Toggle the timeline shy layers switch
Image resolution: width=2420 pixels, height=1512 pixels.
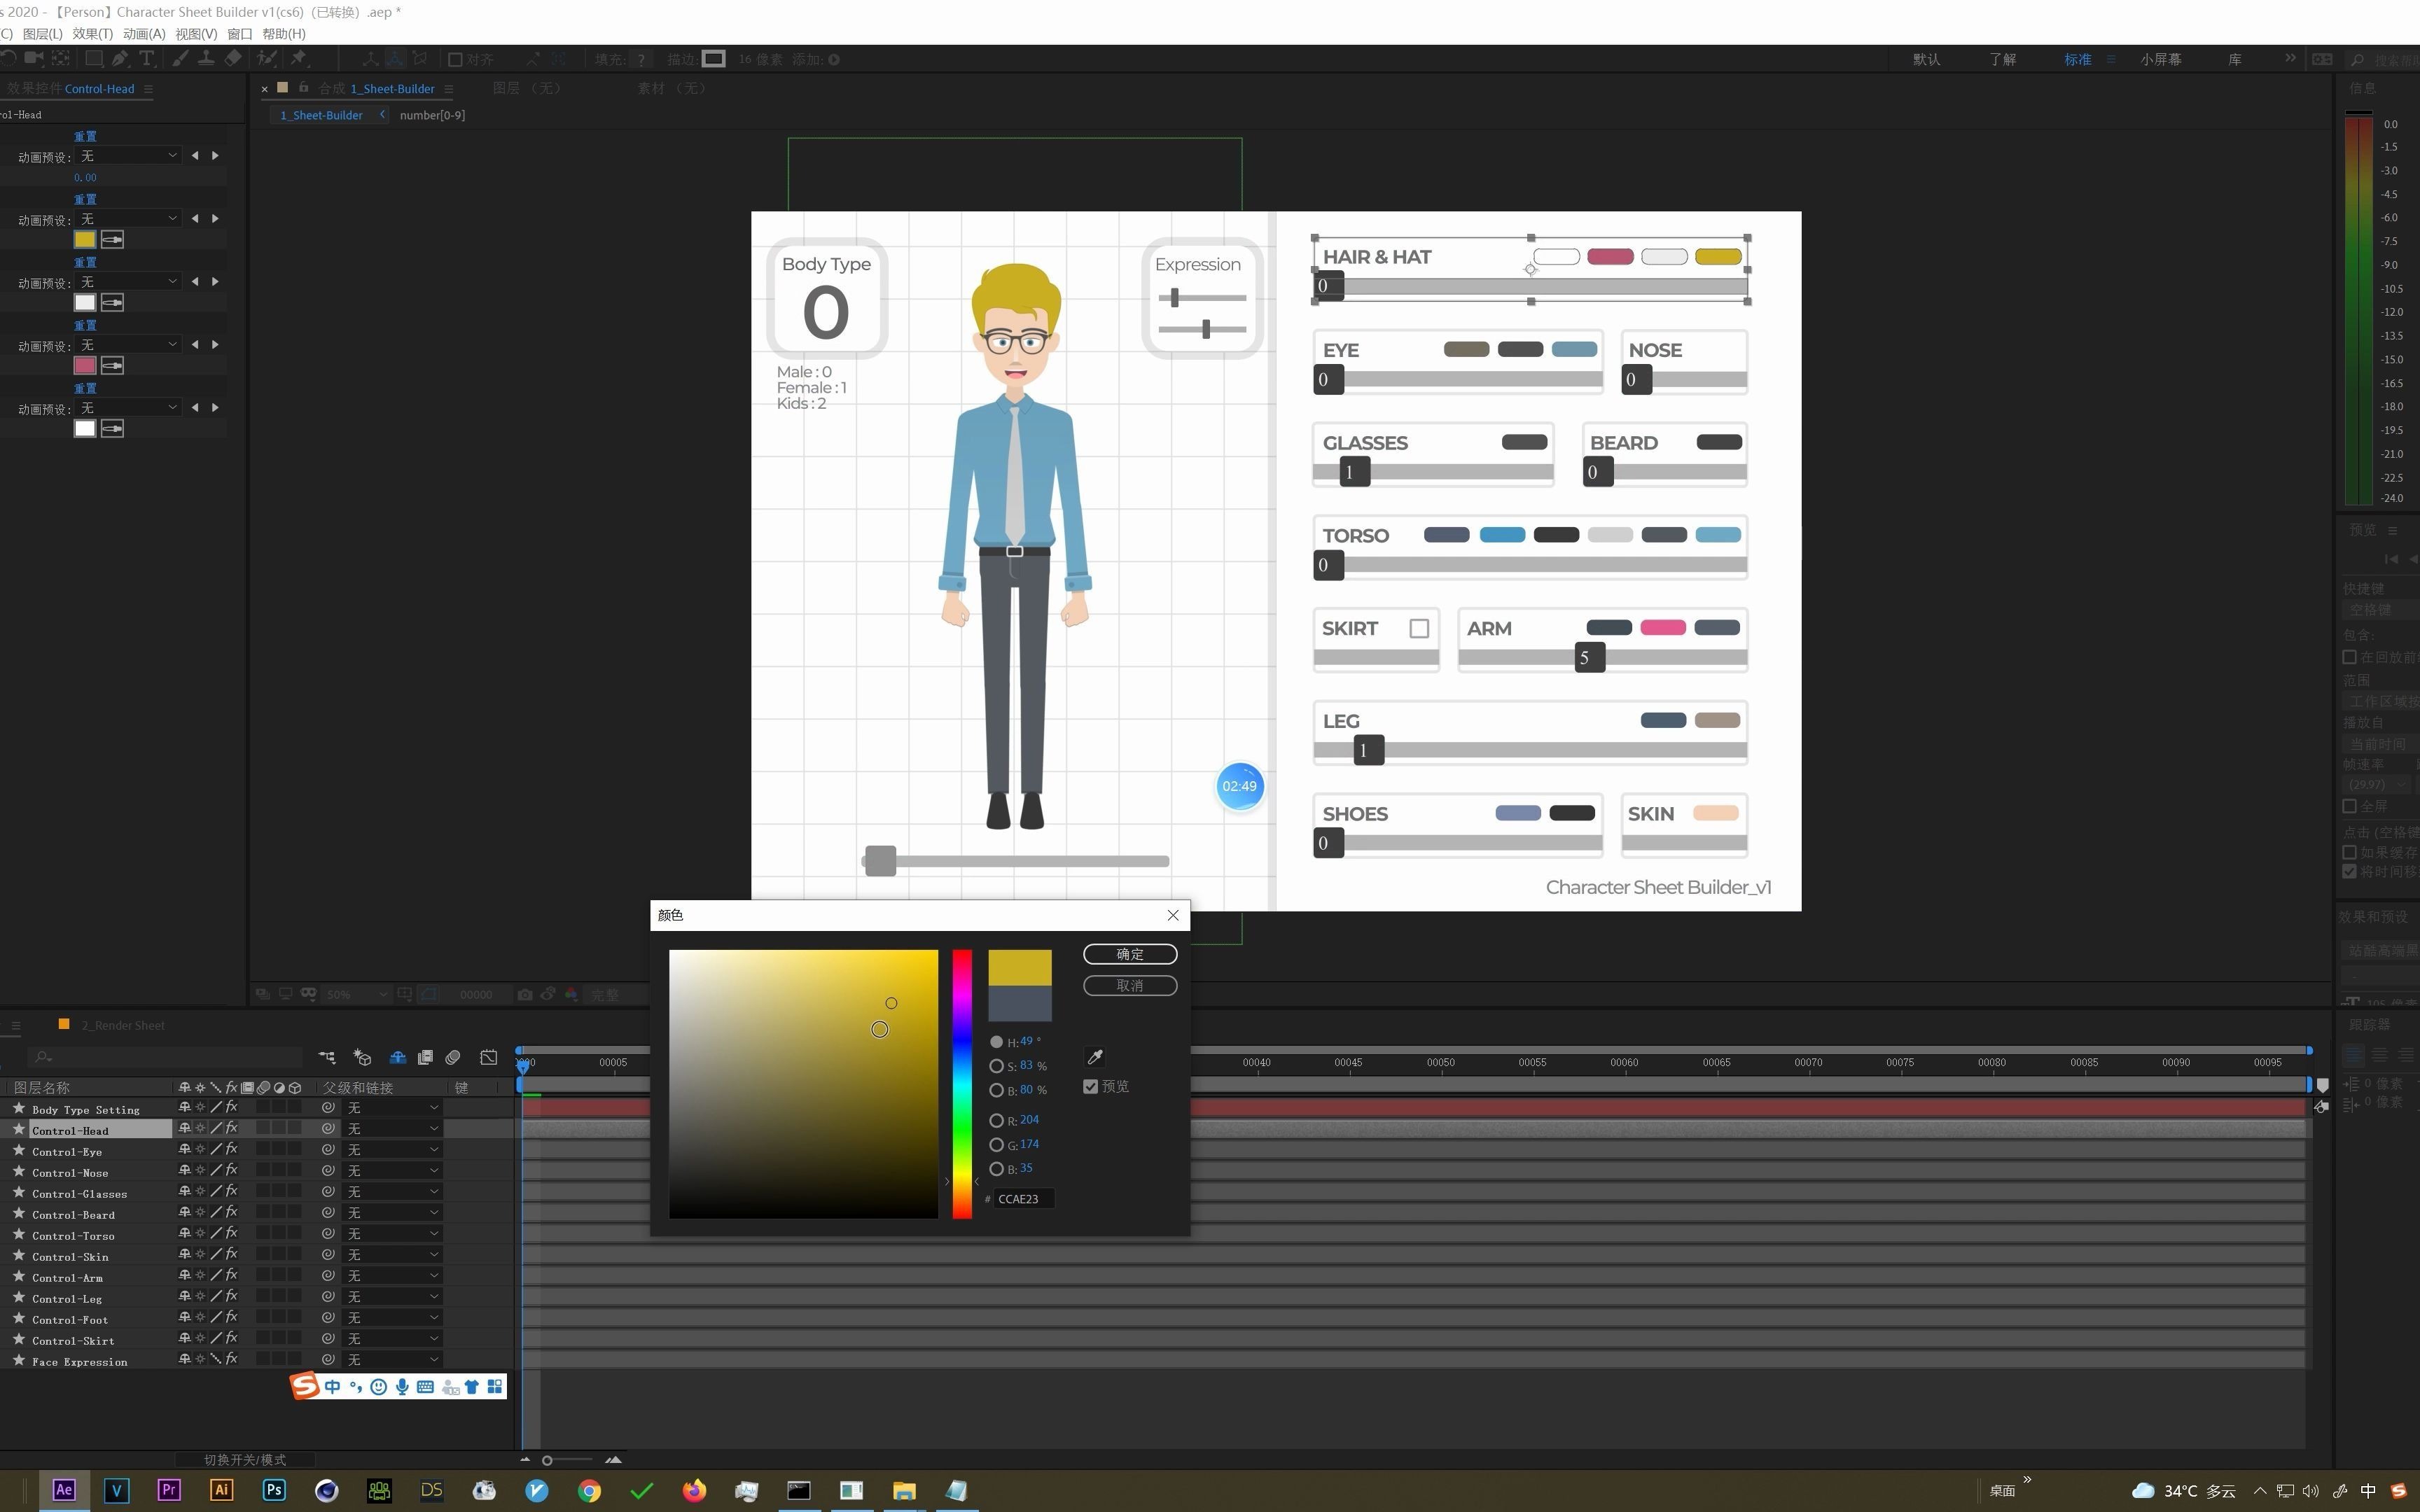(397, 1057)
